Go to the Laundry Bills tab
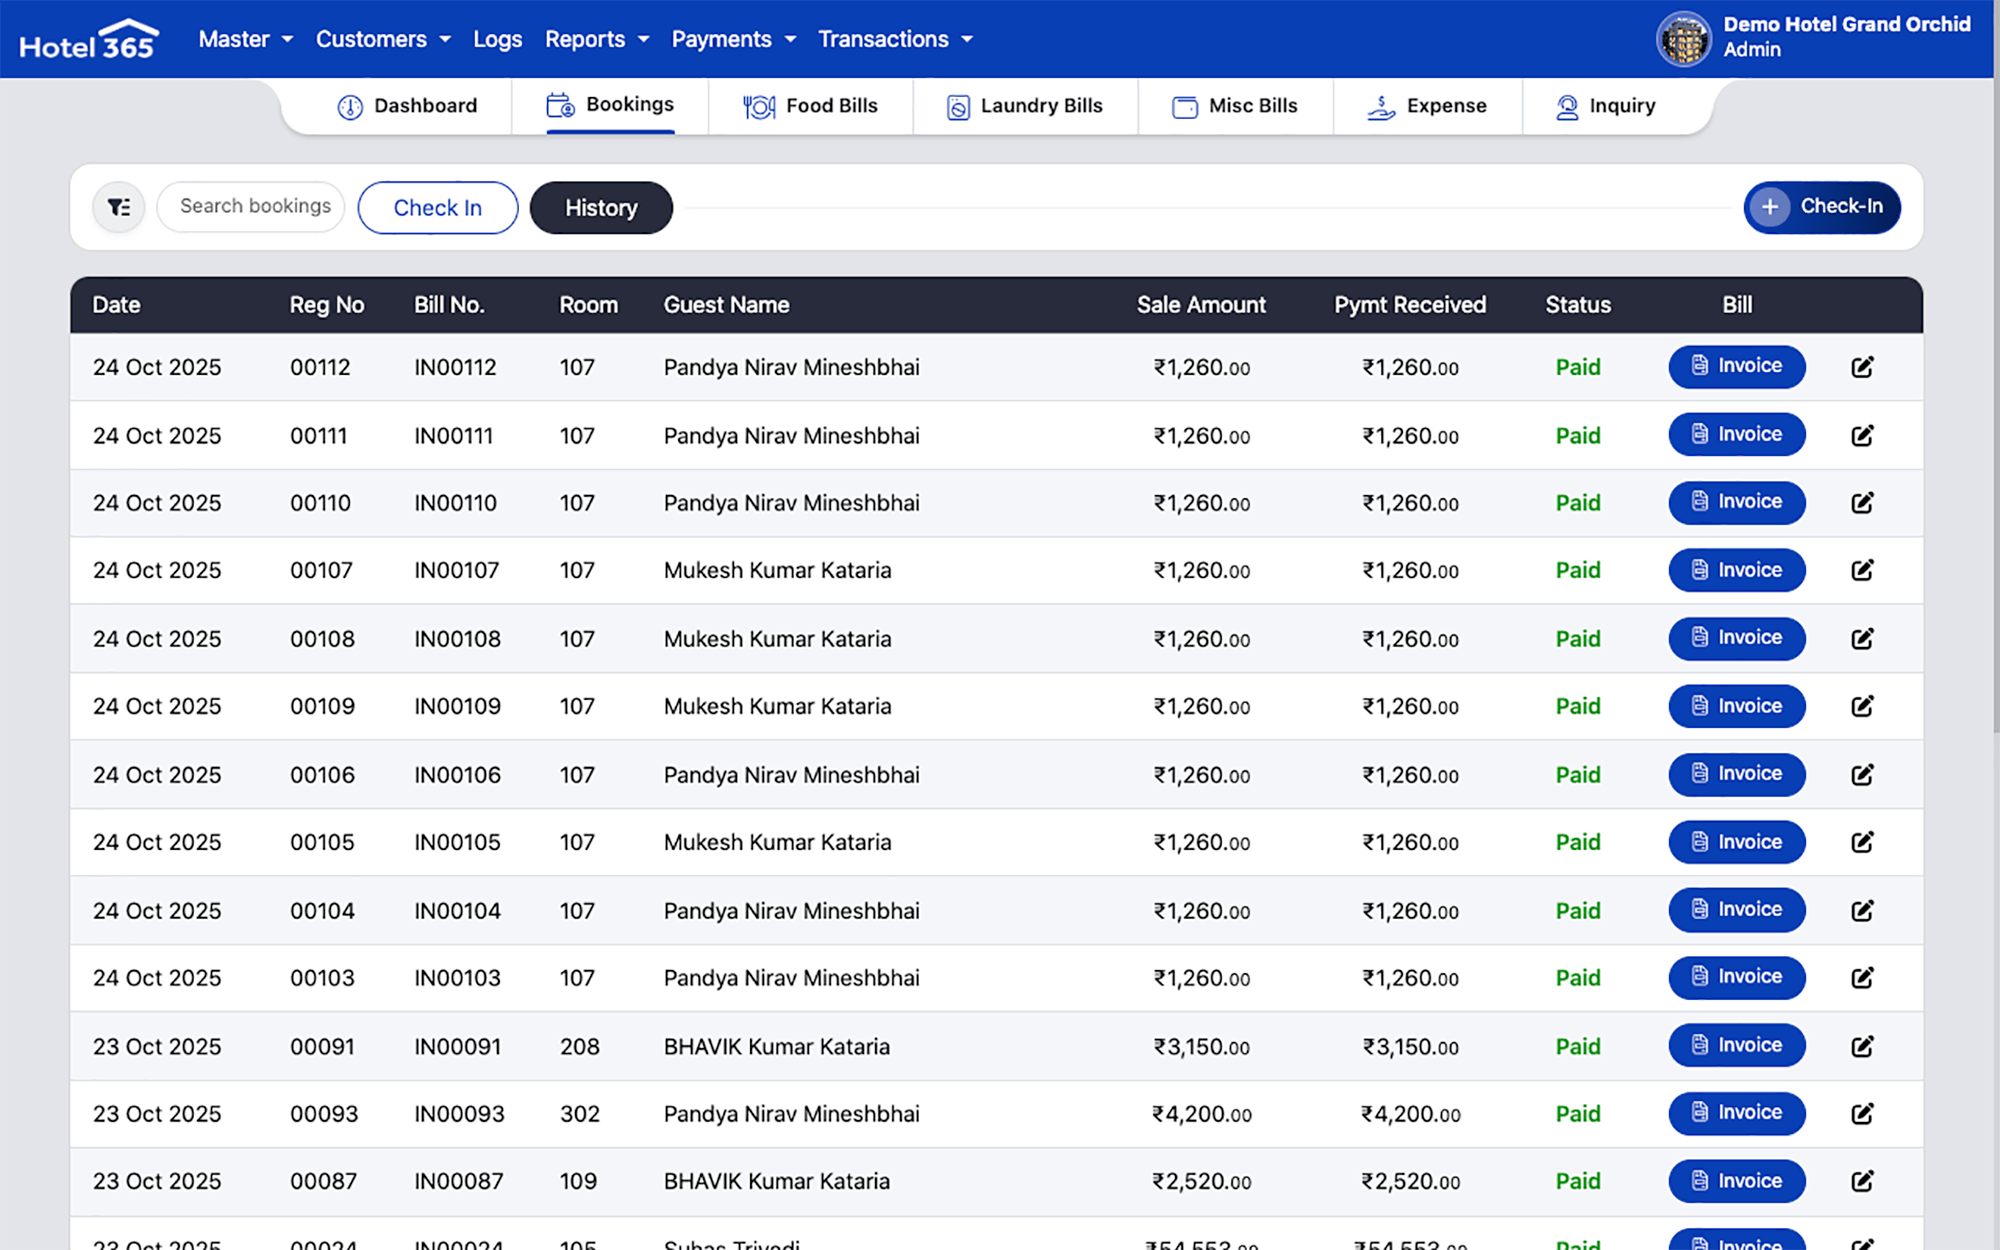This screenshot has width=2000, height=1250. 1024,106
